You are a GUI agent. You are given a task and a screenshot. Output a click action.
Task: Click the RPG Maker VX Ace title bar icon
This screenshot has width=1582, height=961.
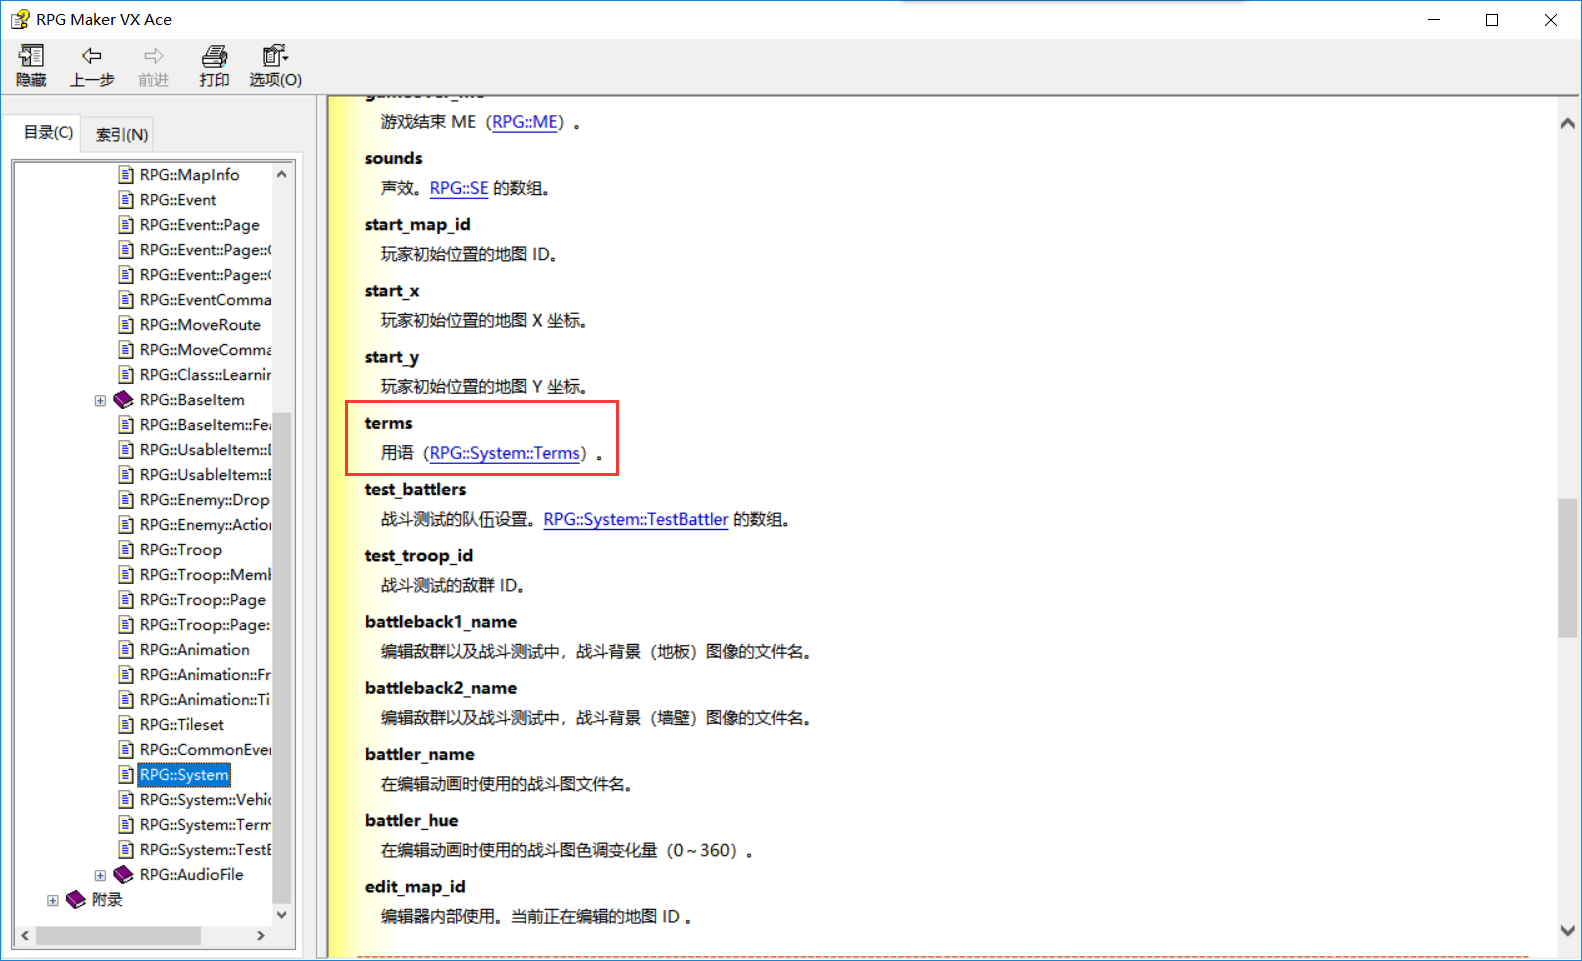coord(20,19)
